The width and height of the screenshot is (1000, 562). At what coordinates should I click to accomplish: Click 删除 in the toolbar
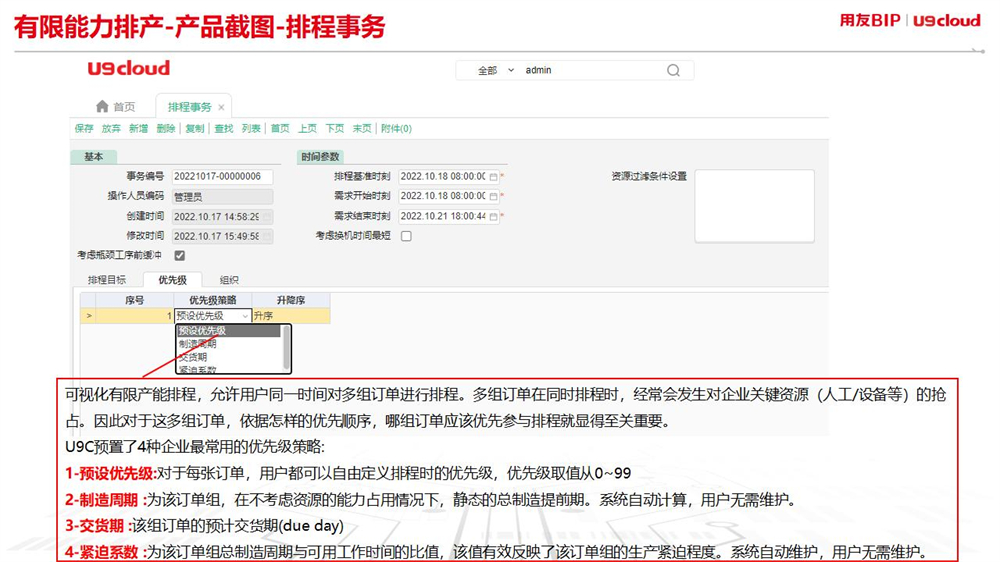pos(166,129)
